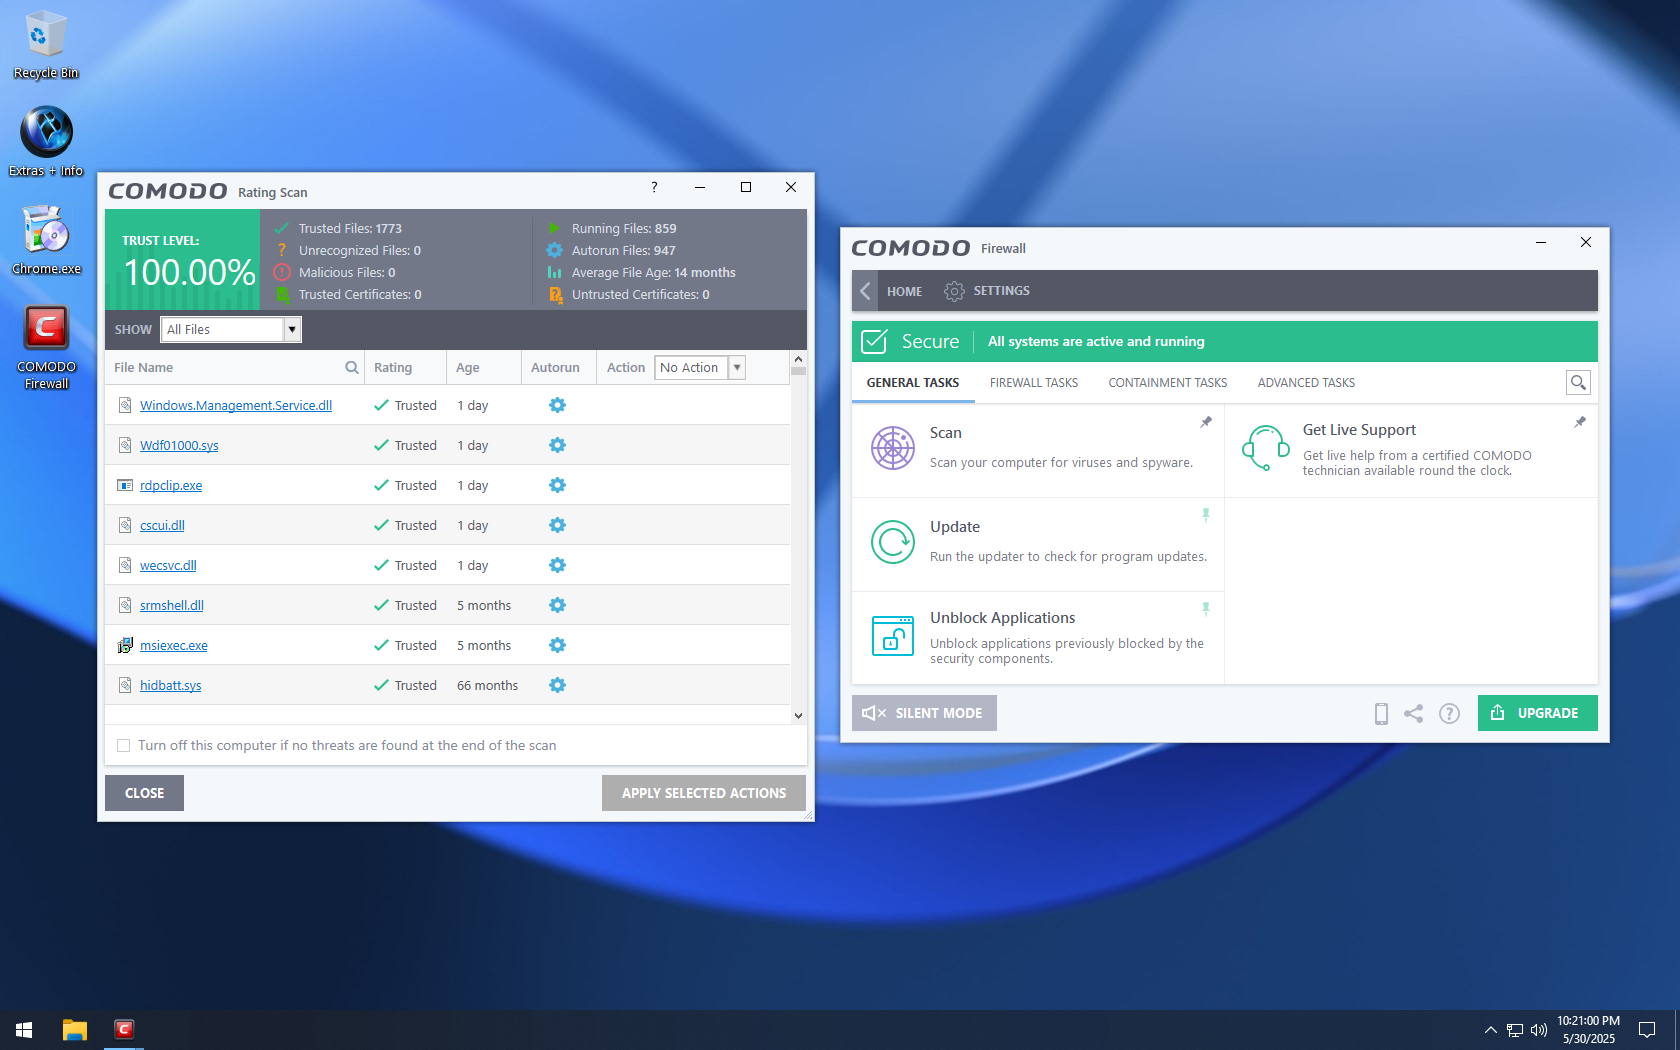This screenshot has width=1680, height=1050.
Task: Click the share icon in Firewall footer
Action: pos(1413,713)
